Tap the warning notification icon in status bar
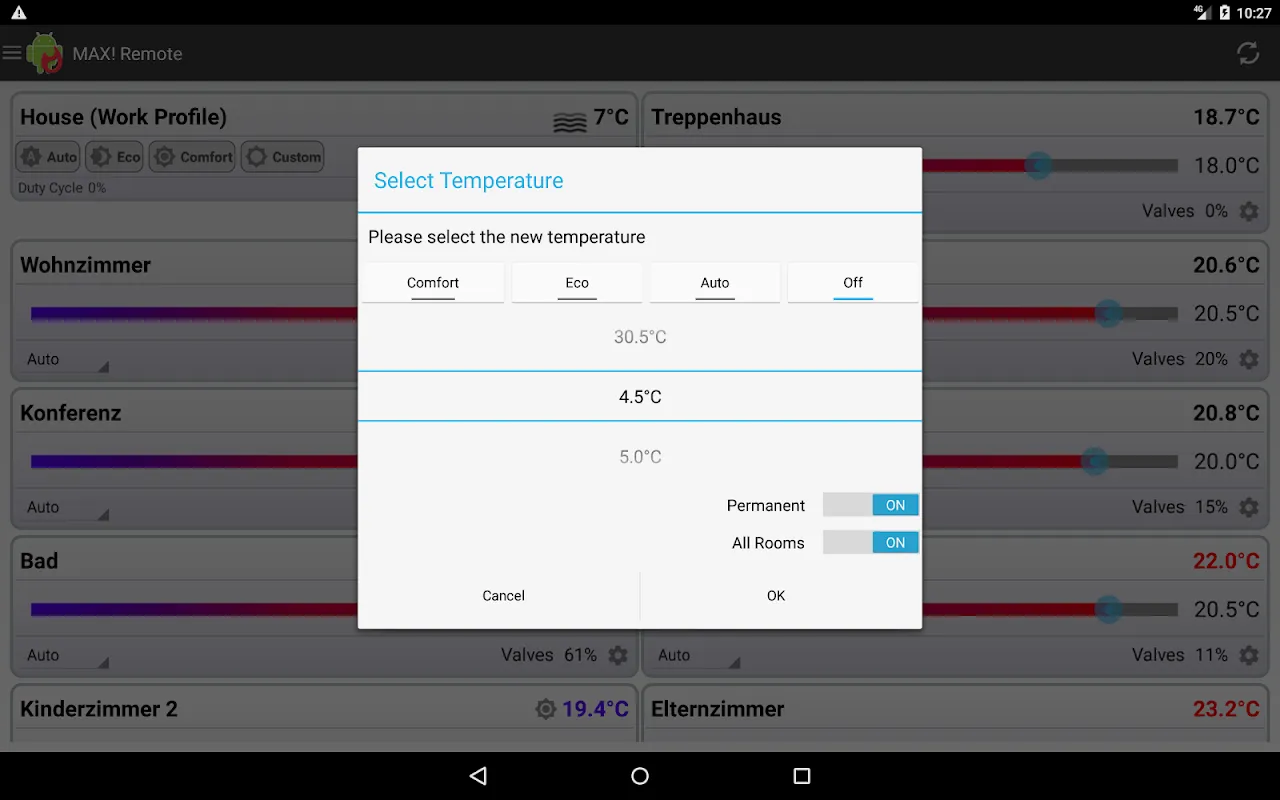Image resolution: width=1280 pixels, height=800 pixels. coord(18,13)
